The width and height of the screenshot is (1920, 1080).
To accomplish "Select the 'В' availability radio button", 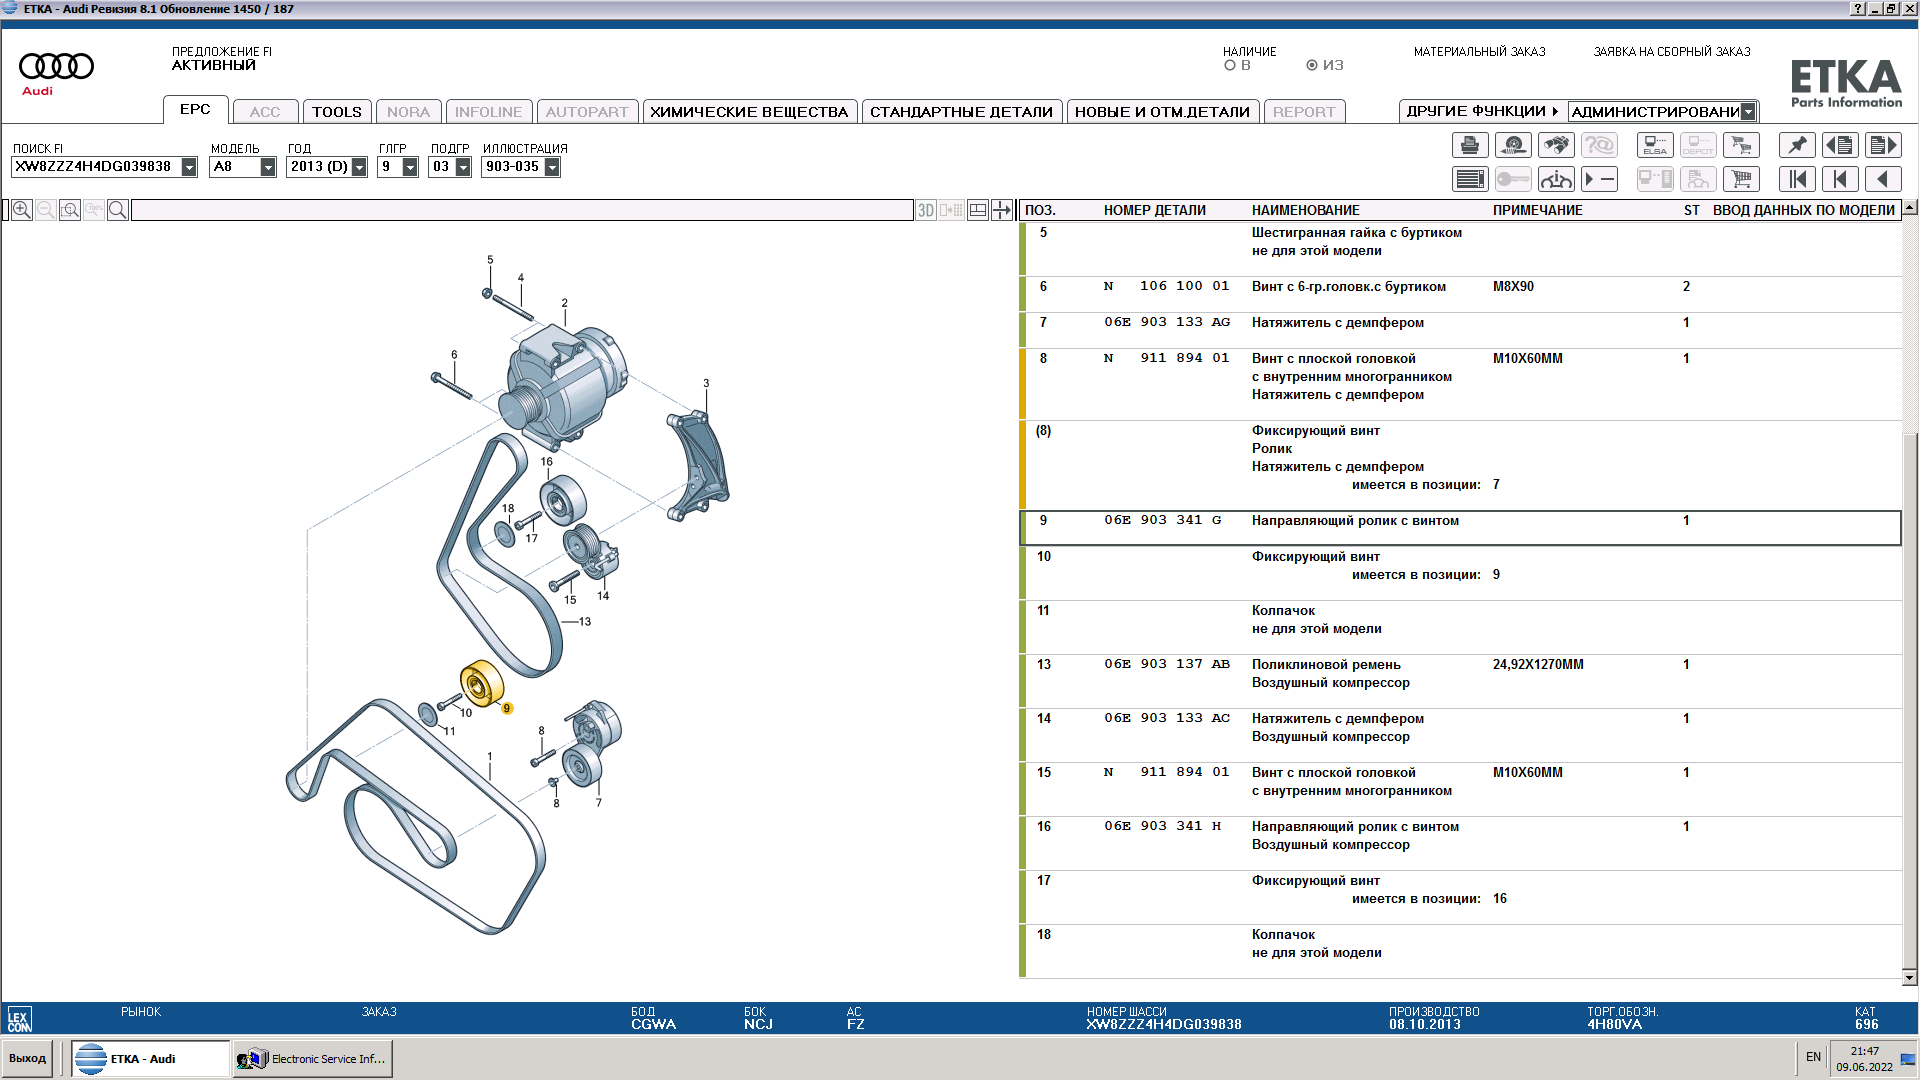I will [1230, 66].
